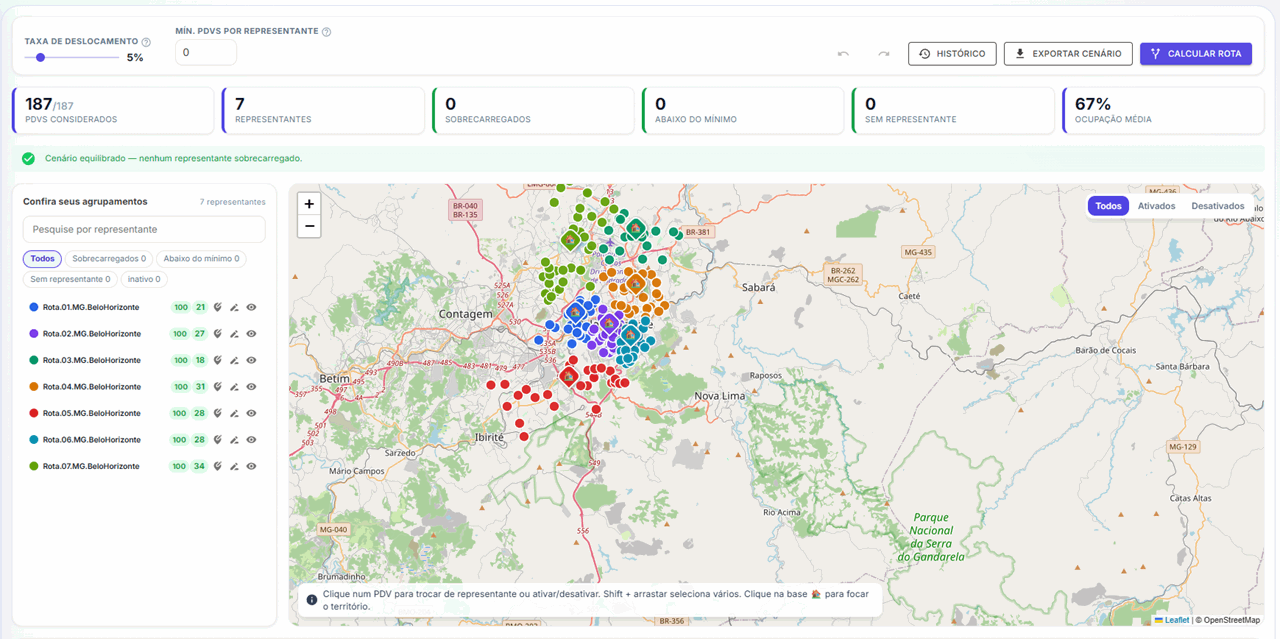Click the red base house marker on map
Screen dimensions: 1280x639
tap(568, 377)
